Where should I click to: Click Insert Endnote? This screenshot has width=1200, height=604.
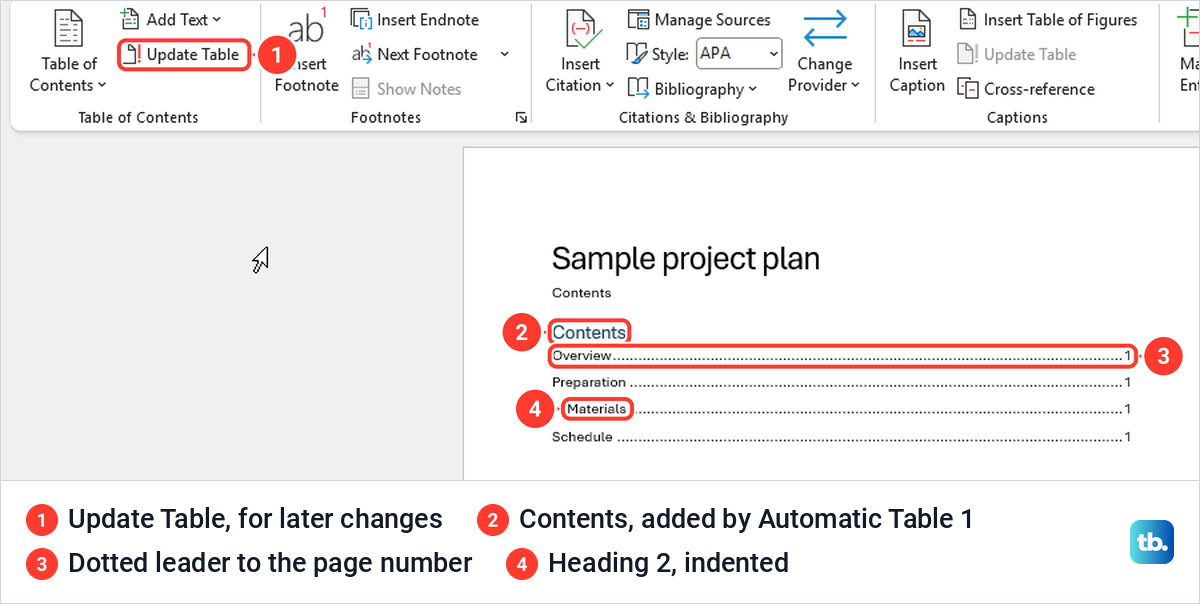(415, 19)
